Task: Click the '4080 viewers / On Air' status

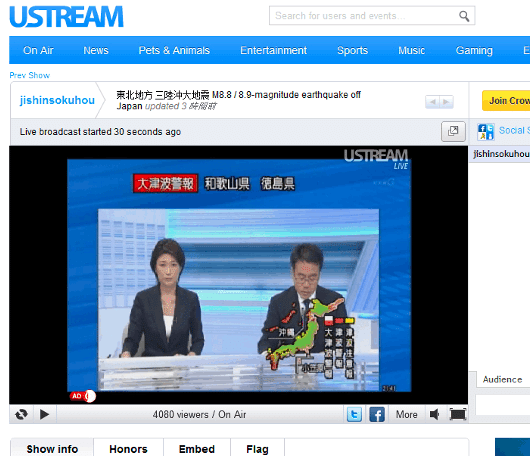Action: coord(199,414)
